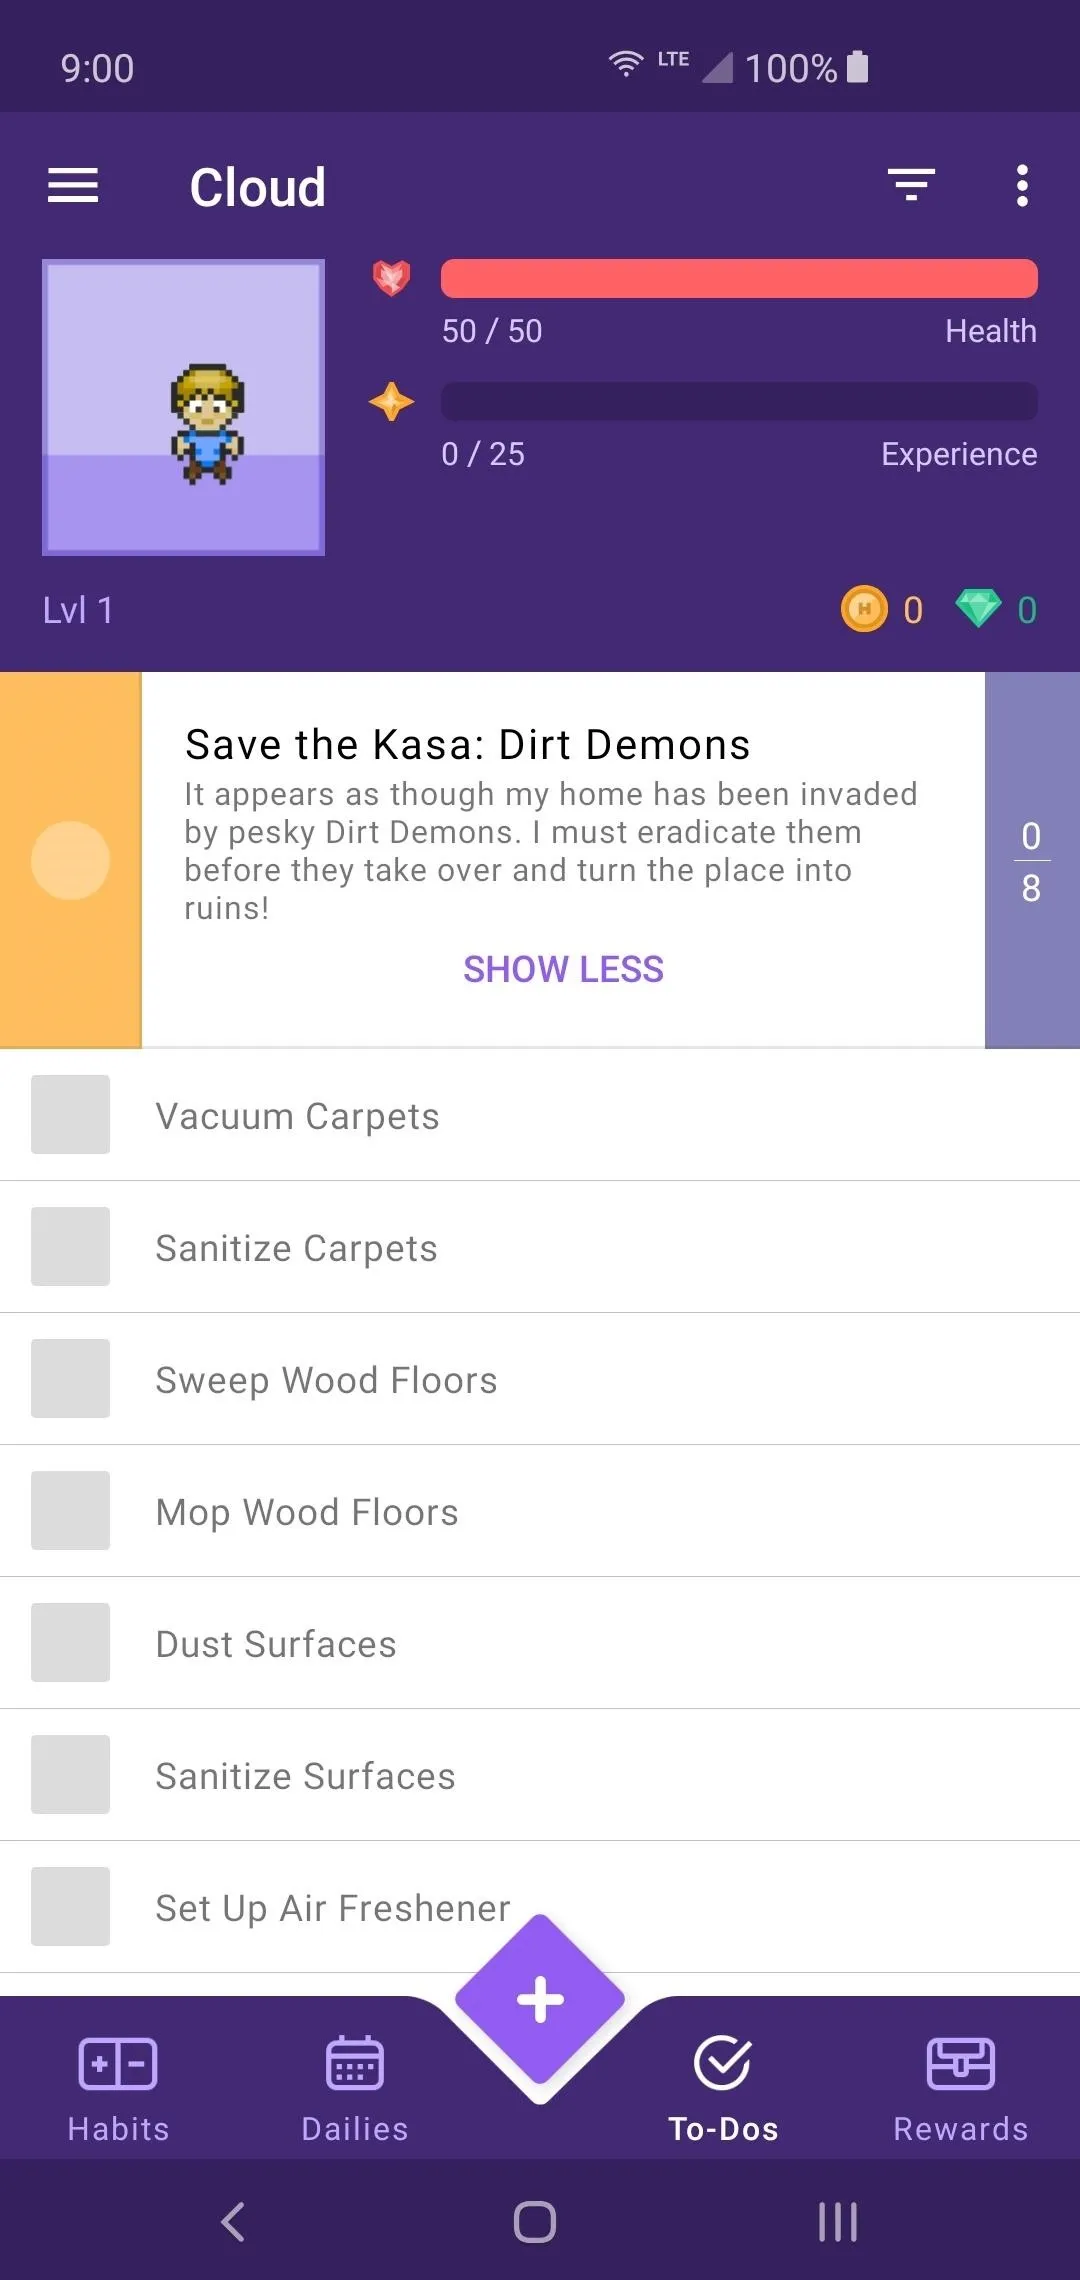
Task: Open the hamburger navigation menu
Action: 73,186
